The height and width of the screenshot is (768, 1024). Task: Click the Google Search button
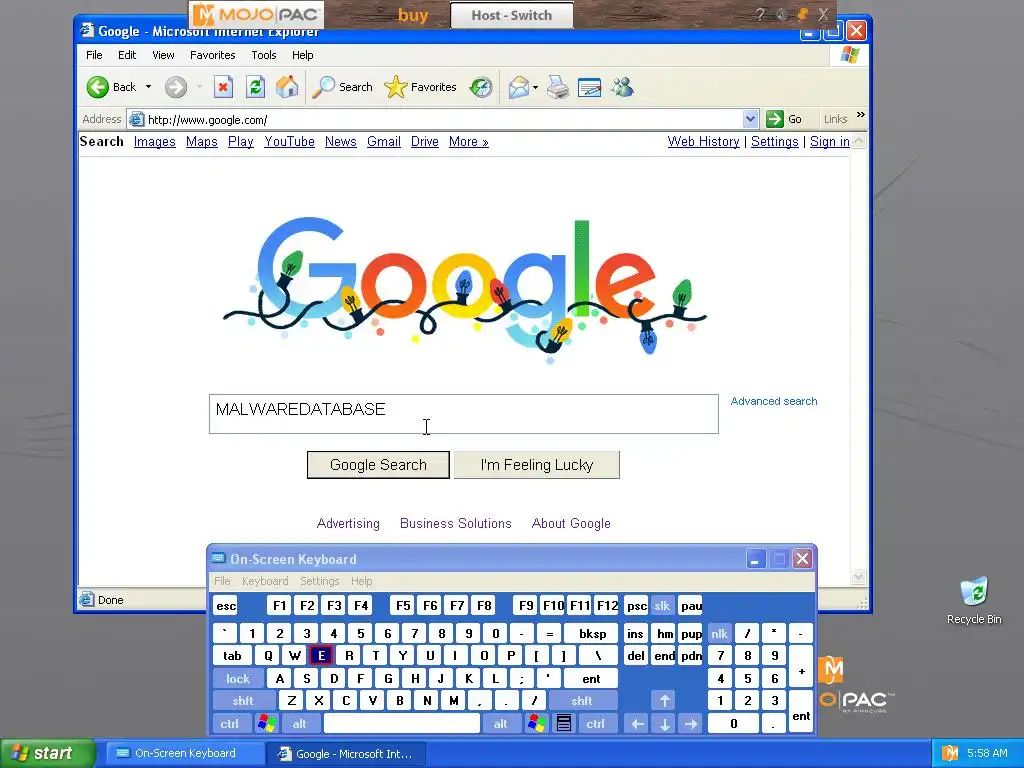378,465
